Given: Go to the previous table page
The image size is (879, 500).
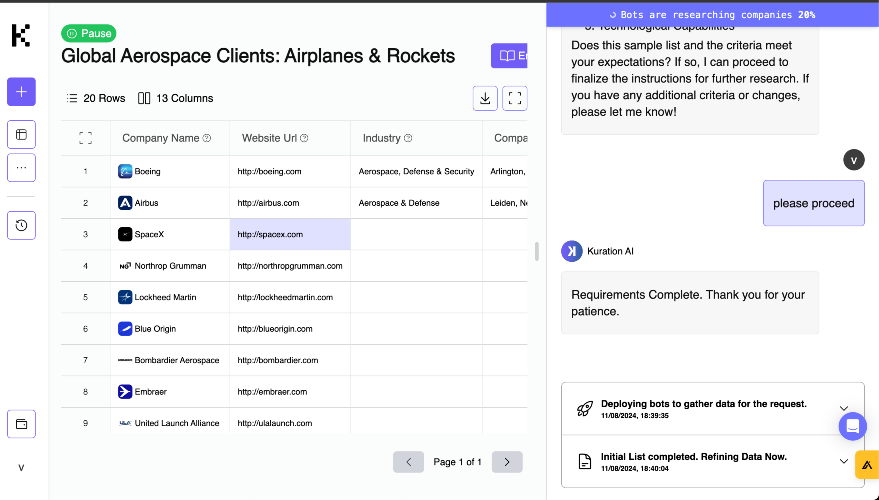Looking at the screenshot, I should click(408, 462).
